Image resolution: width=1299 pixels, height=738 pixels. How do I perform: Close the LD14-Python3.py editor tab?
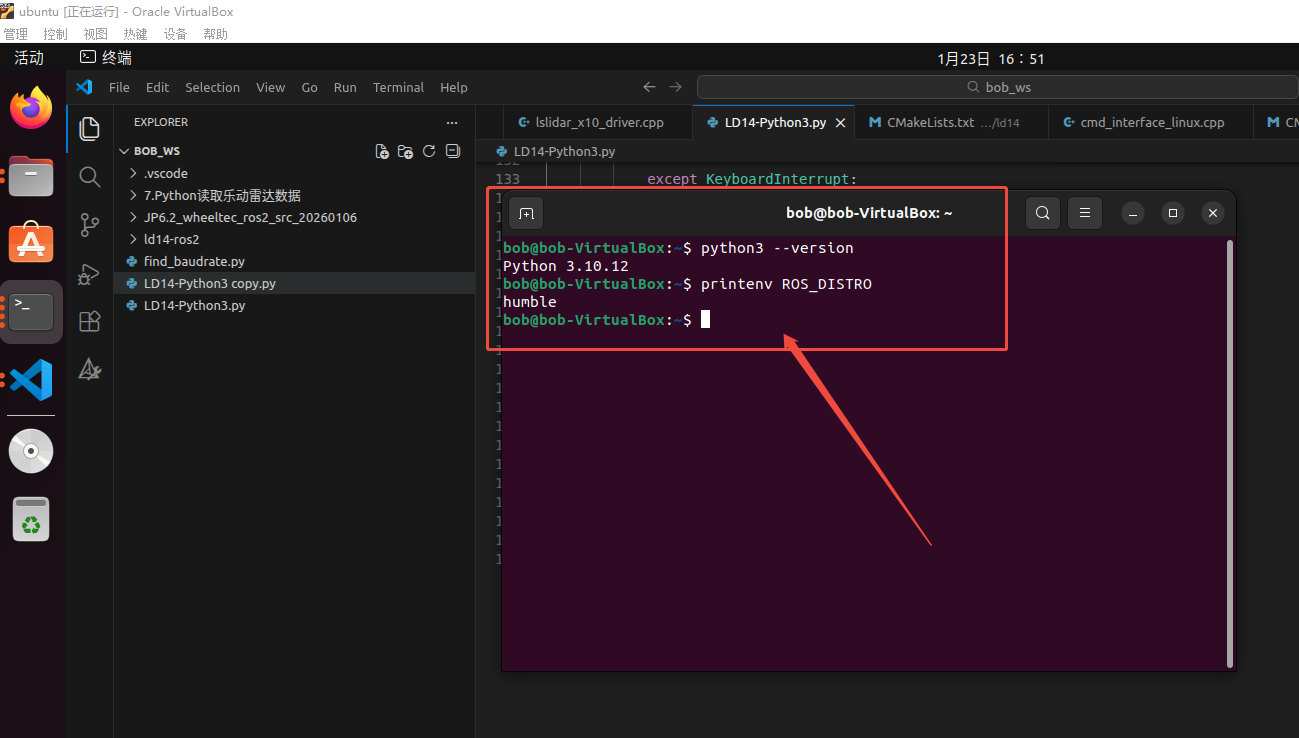click(x=841, y=123)
